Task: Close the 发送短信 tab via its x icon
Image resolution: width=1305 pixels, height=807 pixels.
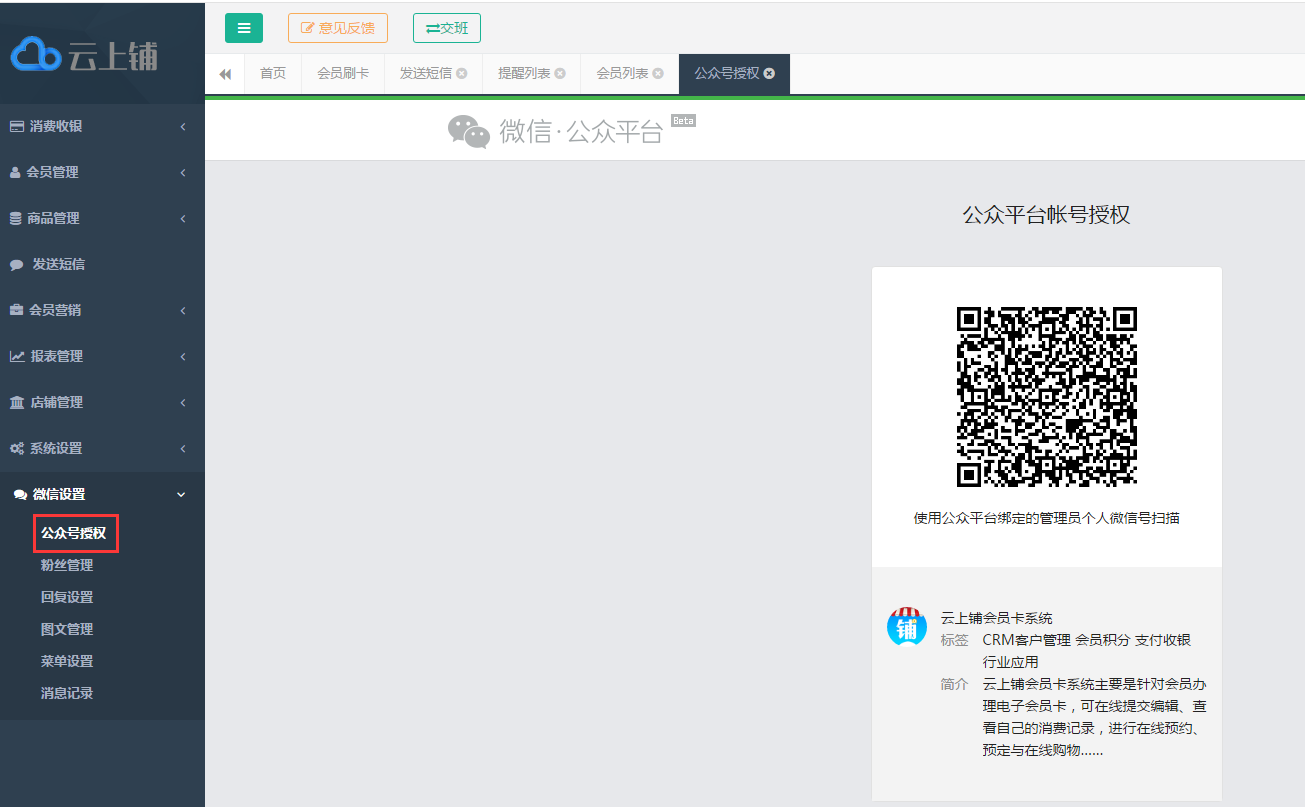Action: [x=462, y=74]
